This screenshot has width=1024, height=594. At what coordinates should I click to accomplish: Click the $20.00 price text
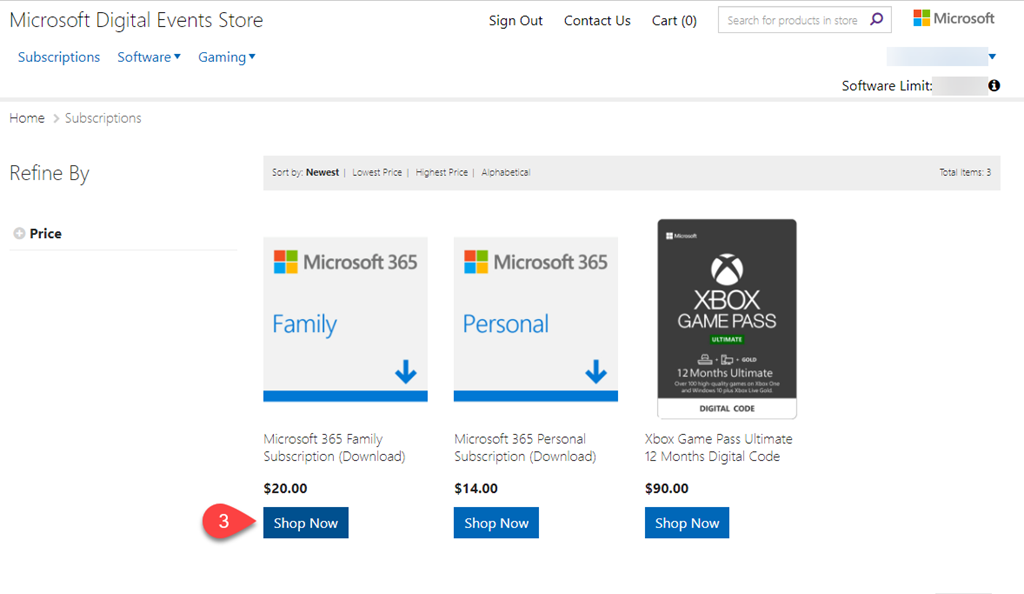point(285,488)
